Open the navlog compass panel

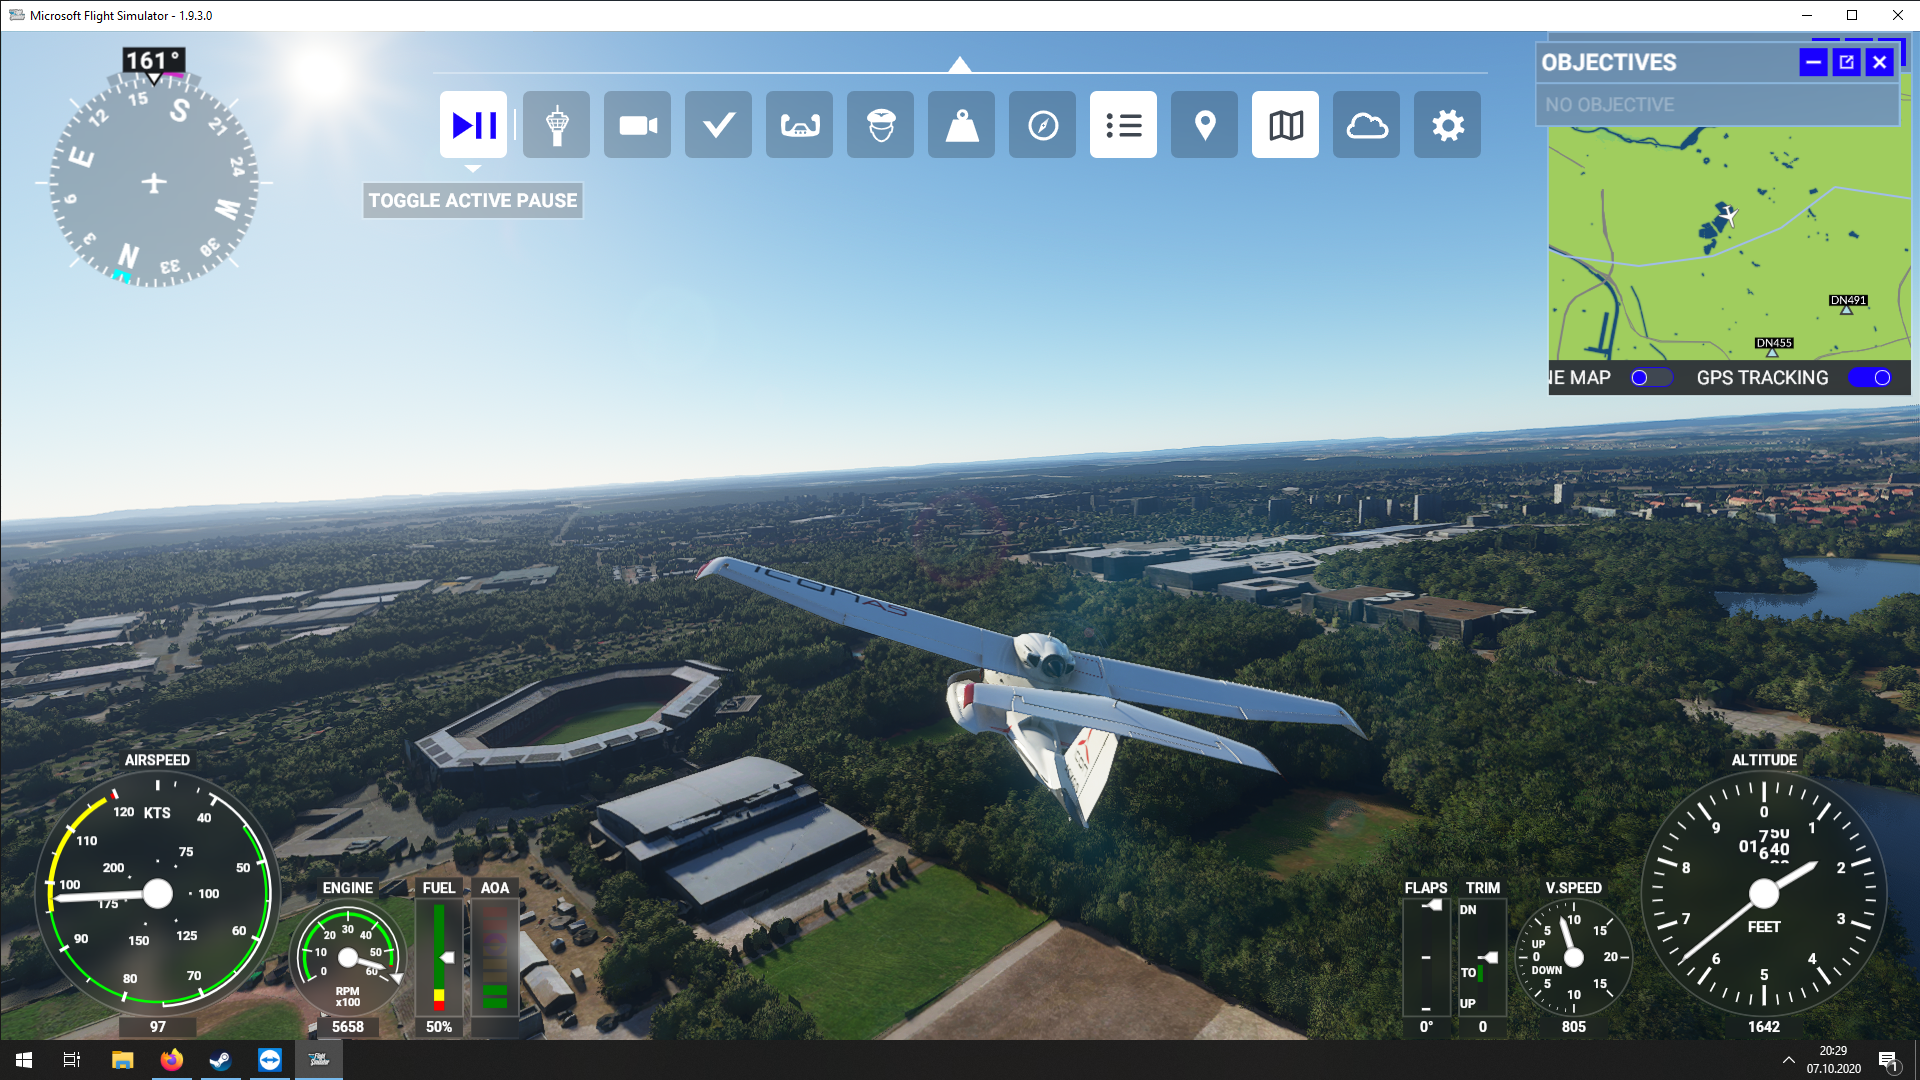(x=1043, y=125)
